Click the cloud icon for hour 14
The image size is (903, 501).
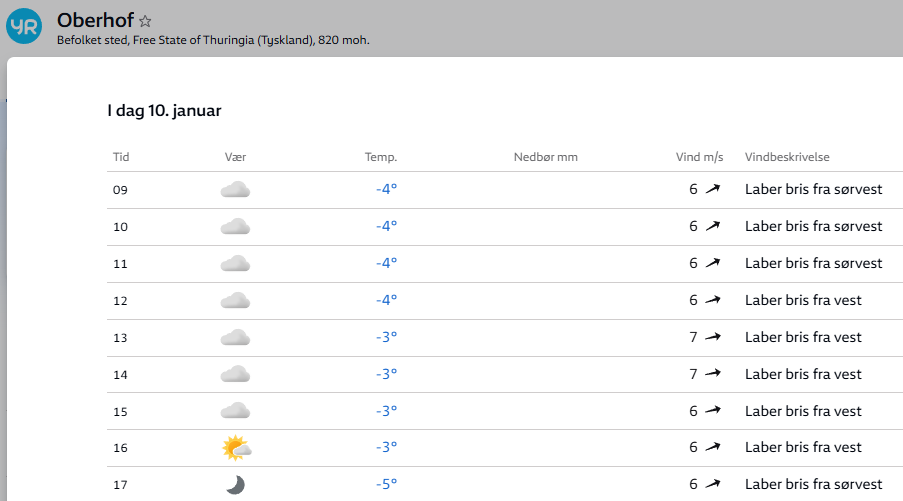[235, 374]
